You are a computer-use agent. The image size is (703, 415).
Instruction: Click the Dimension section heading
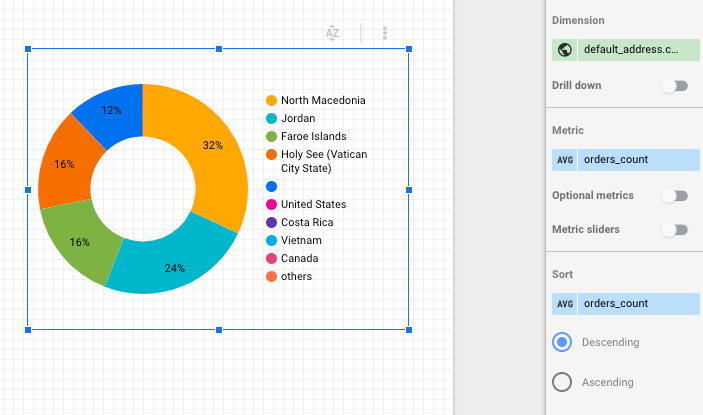coord(578,21)
